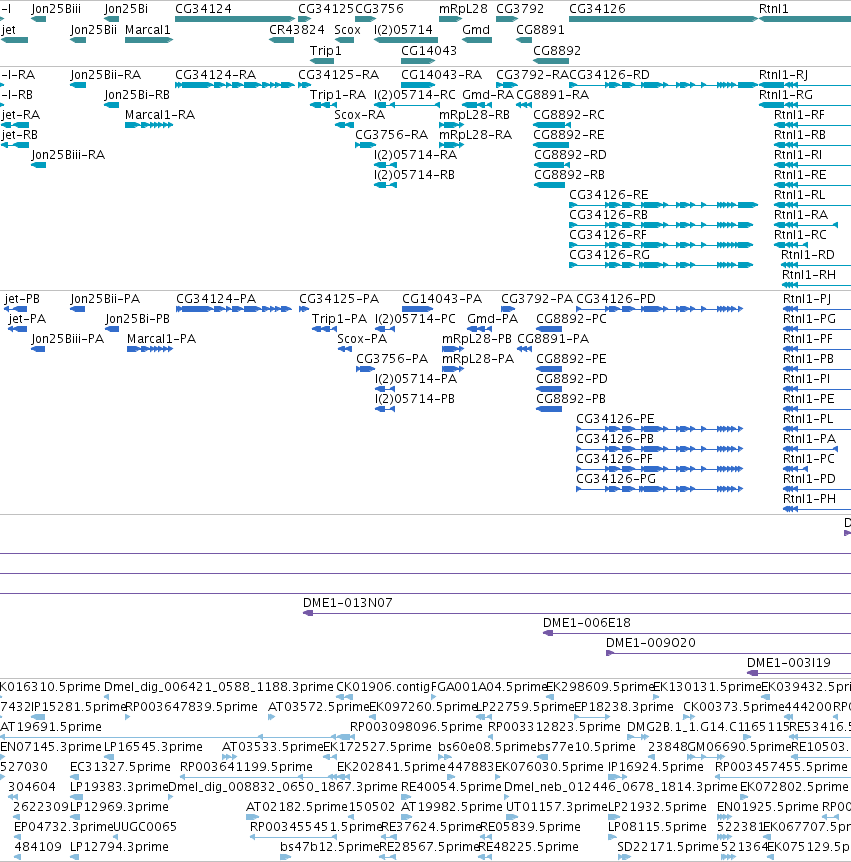This screenshot has height=862, width=851.
Task: Select EST bs47b12.5prime
Action: point(330,847)
